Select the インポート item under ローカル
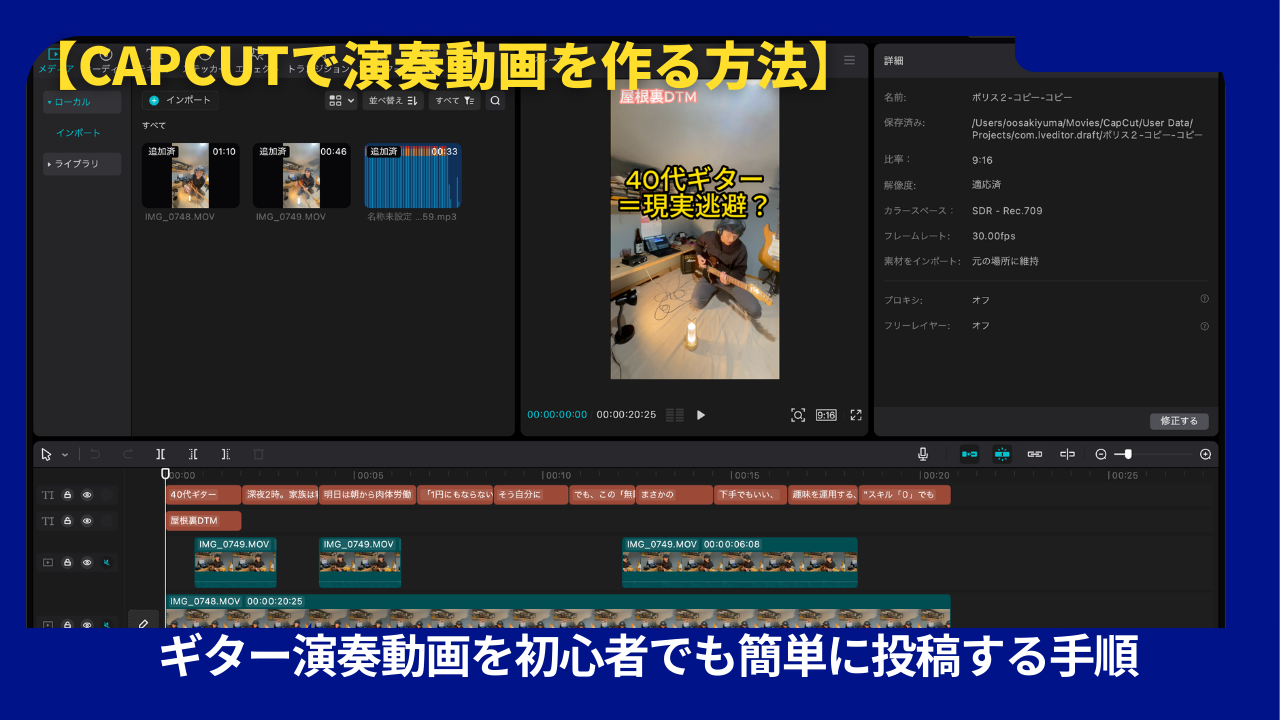The width and height of the screenshot is (1280, 720). click(78, 133)
